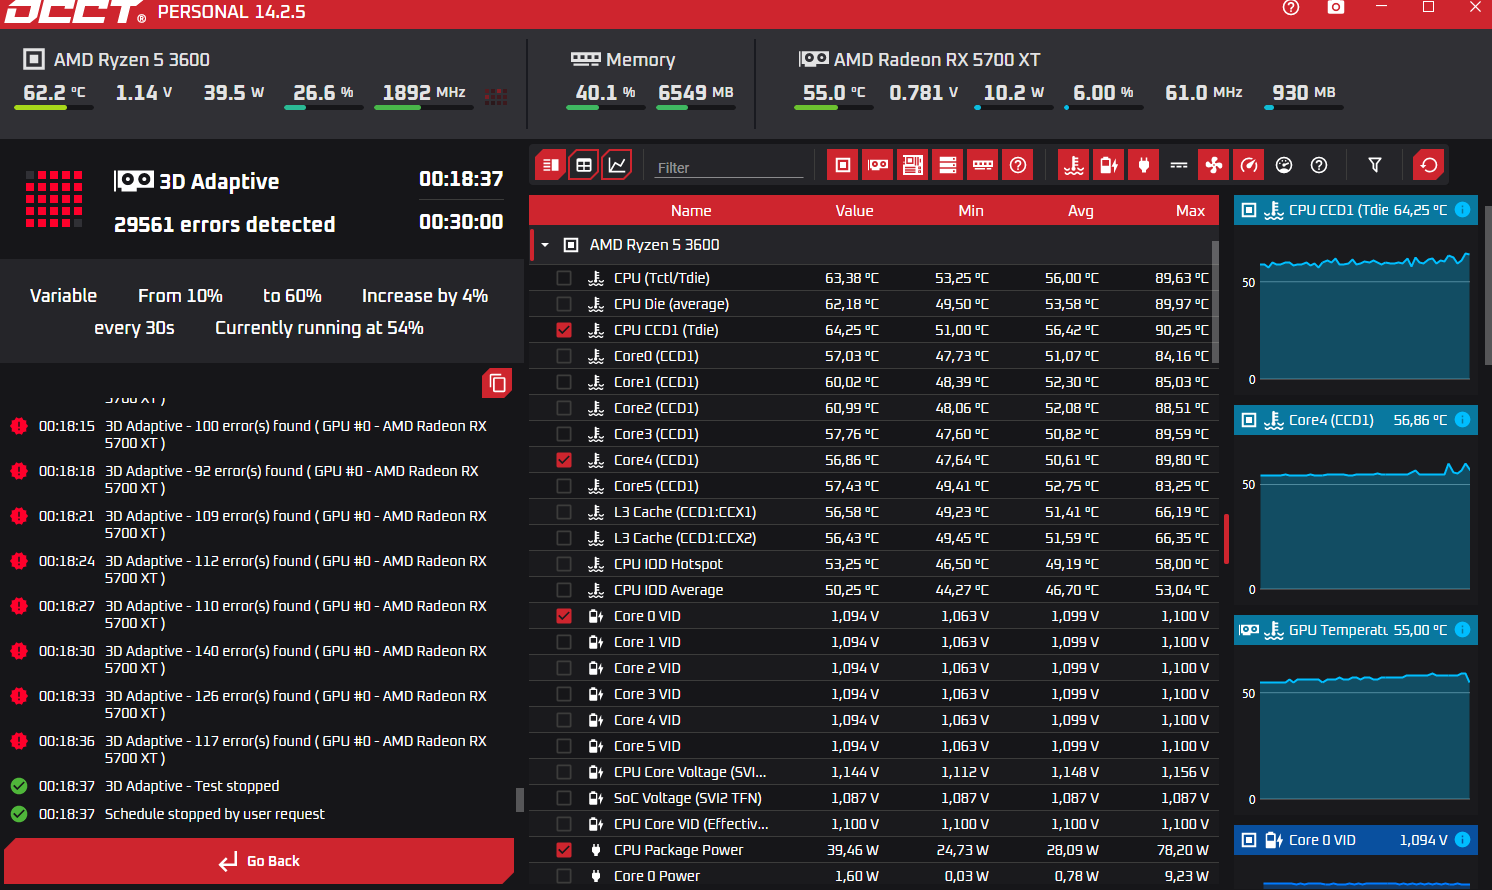Open info for CPU CCD1 graph
This screenshot has width=1492, height=890.
(x=1462, y=210)
